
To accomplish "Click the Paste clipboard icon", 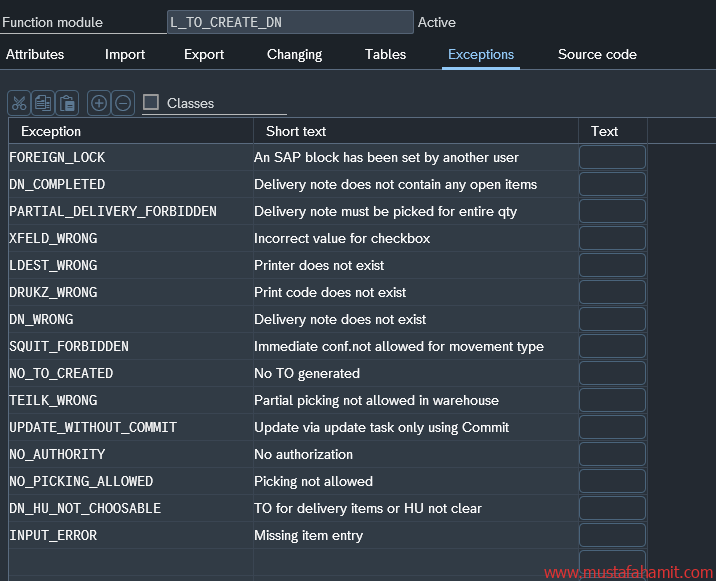I will coord(67,103).
